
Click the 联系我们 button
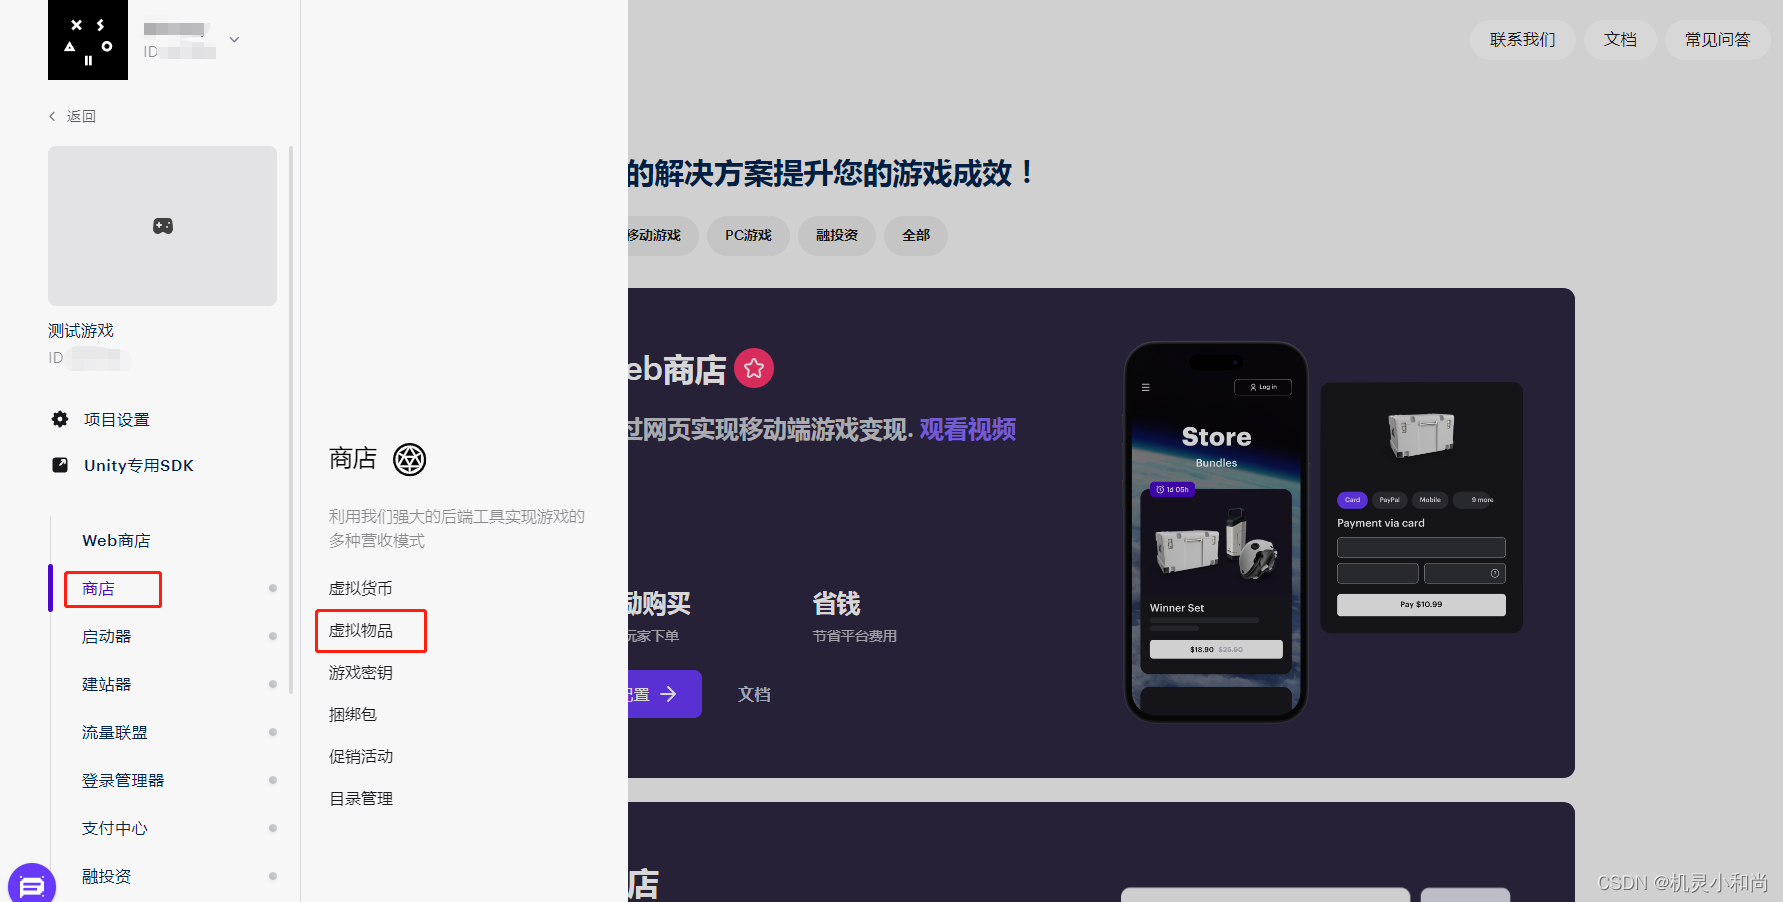pyautogui.click(x=1522, y=39)
